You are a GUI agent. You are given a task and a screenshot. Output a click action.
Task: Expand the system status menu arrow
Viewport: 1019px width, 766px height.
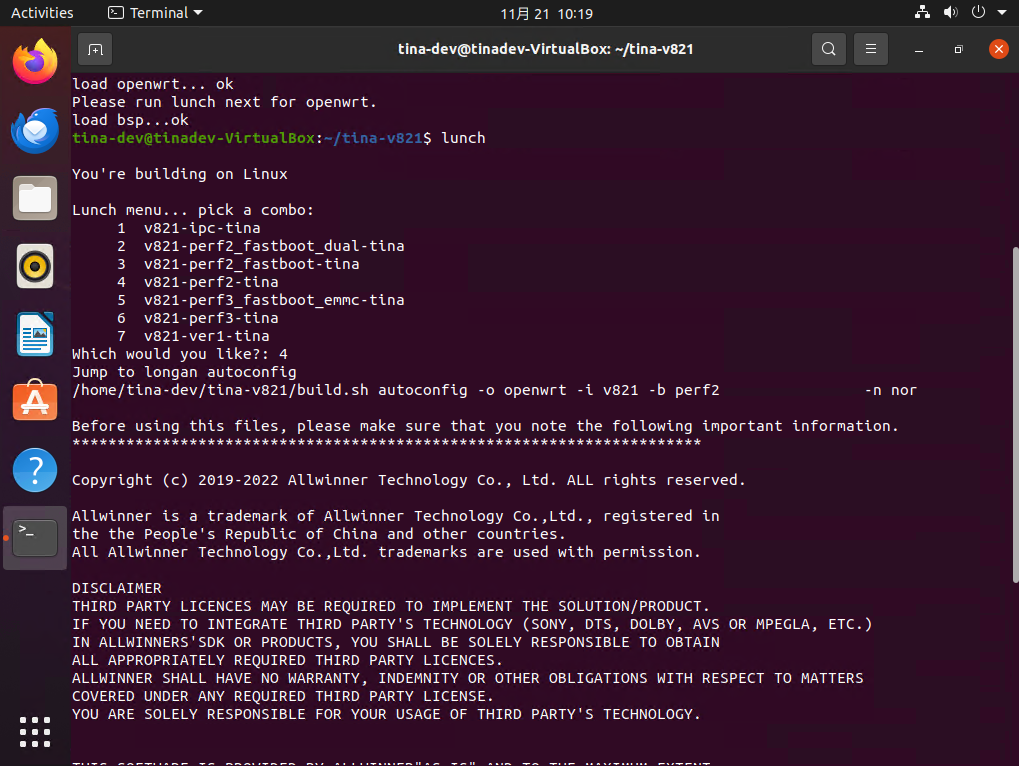click(1001, 13)
